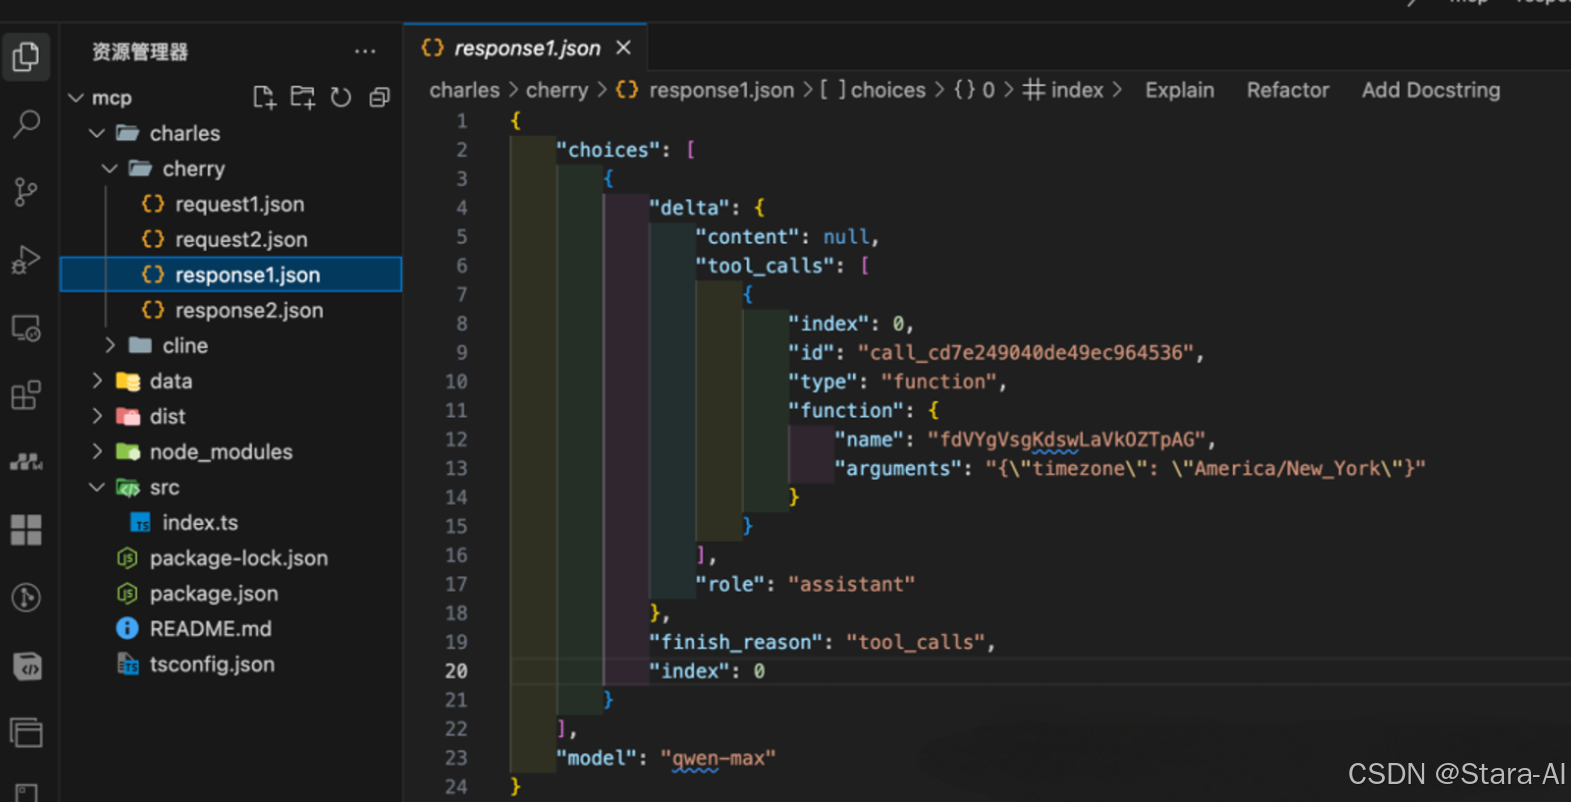Screen dimensions: 1571x802
Task: Switch to the response1.json editor tab
Action: (x=526, y=48)
